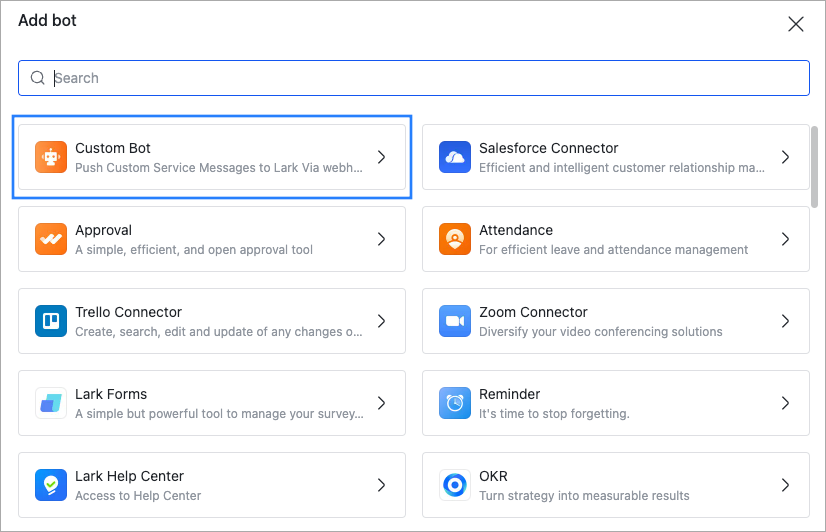This screenshot has width=826, height=532.
Task: Click the Custom Bot robot icon
Action: [51, 157]
